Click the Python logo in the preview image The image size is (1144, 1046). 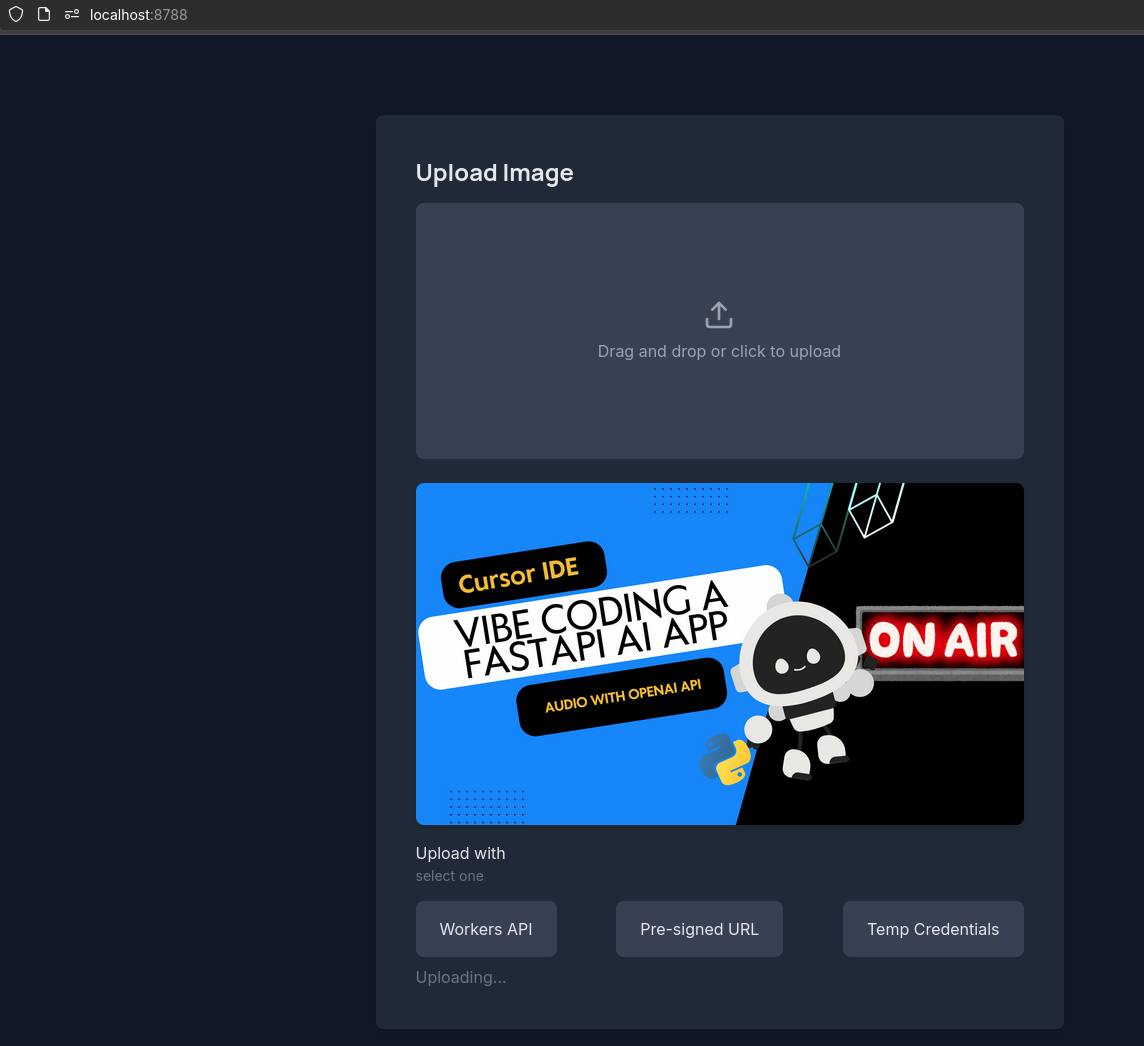[x=725, y=759]
